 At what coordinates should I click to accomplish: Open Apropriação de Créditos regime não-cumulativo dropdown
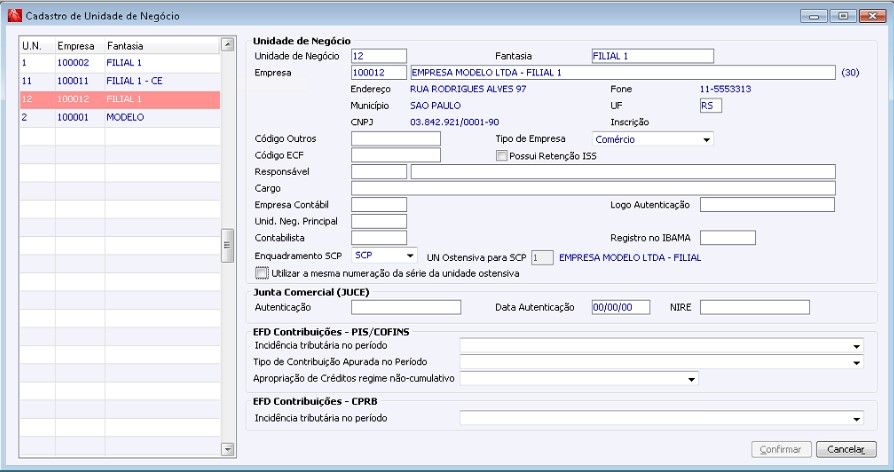(579, 379)
